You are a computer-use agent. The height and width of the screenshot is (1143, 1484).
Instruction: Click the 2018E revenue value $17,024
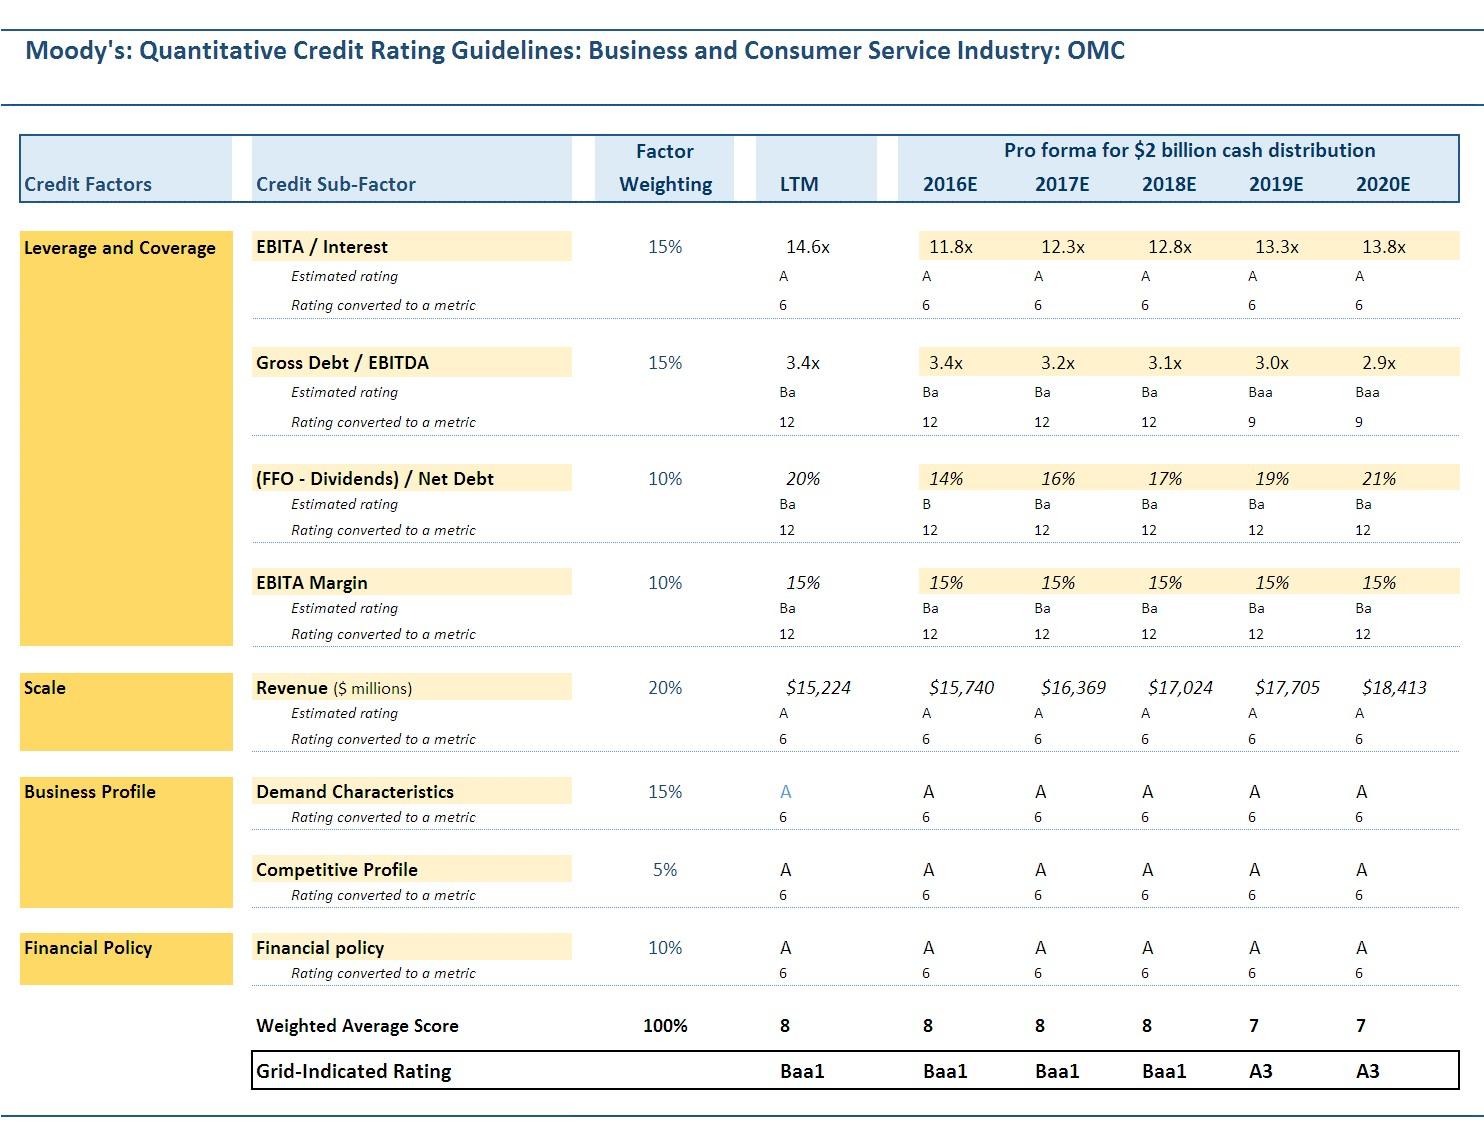tap(1180, 688)
